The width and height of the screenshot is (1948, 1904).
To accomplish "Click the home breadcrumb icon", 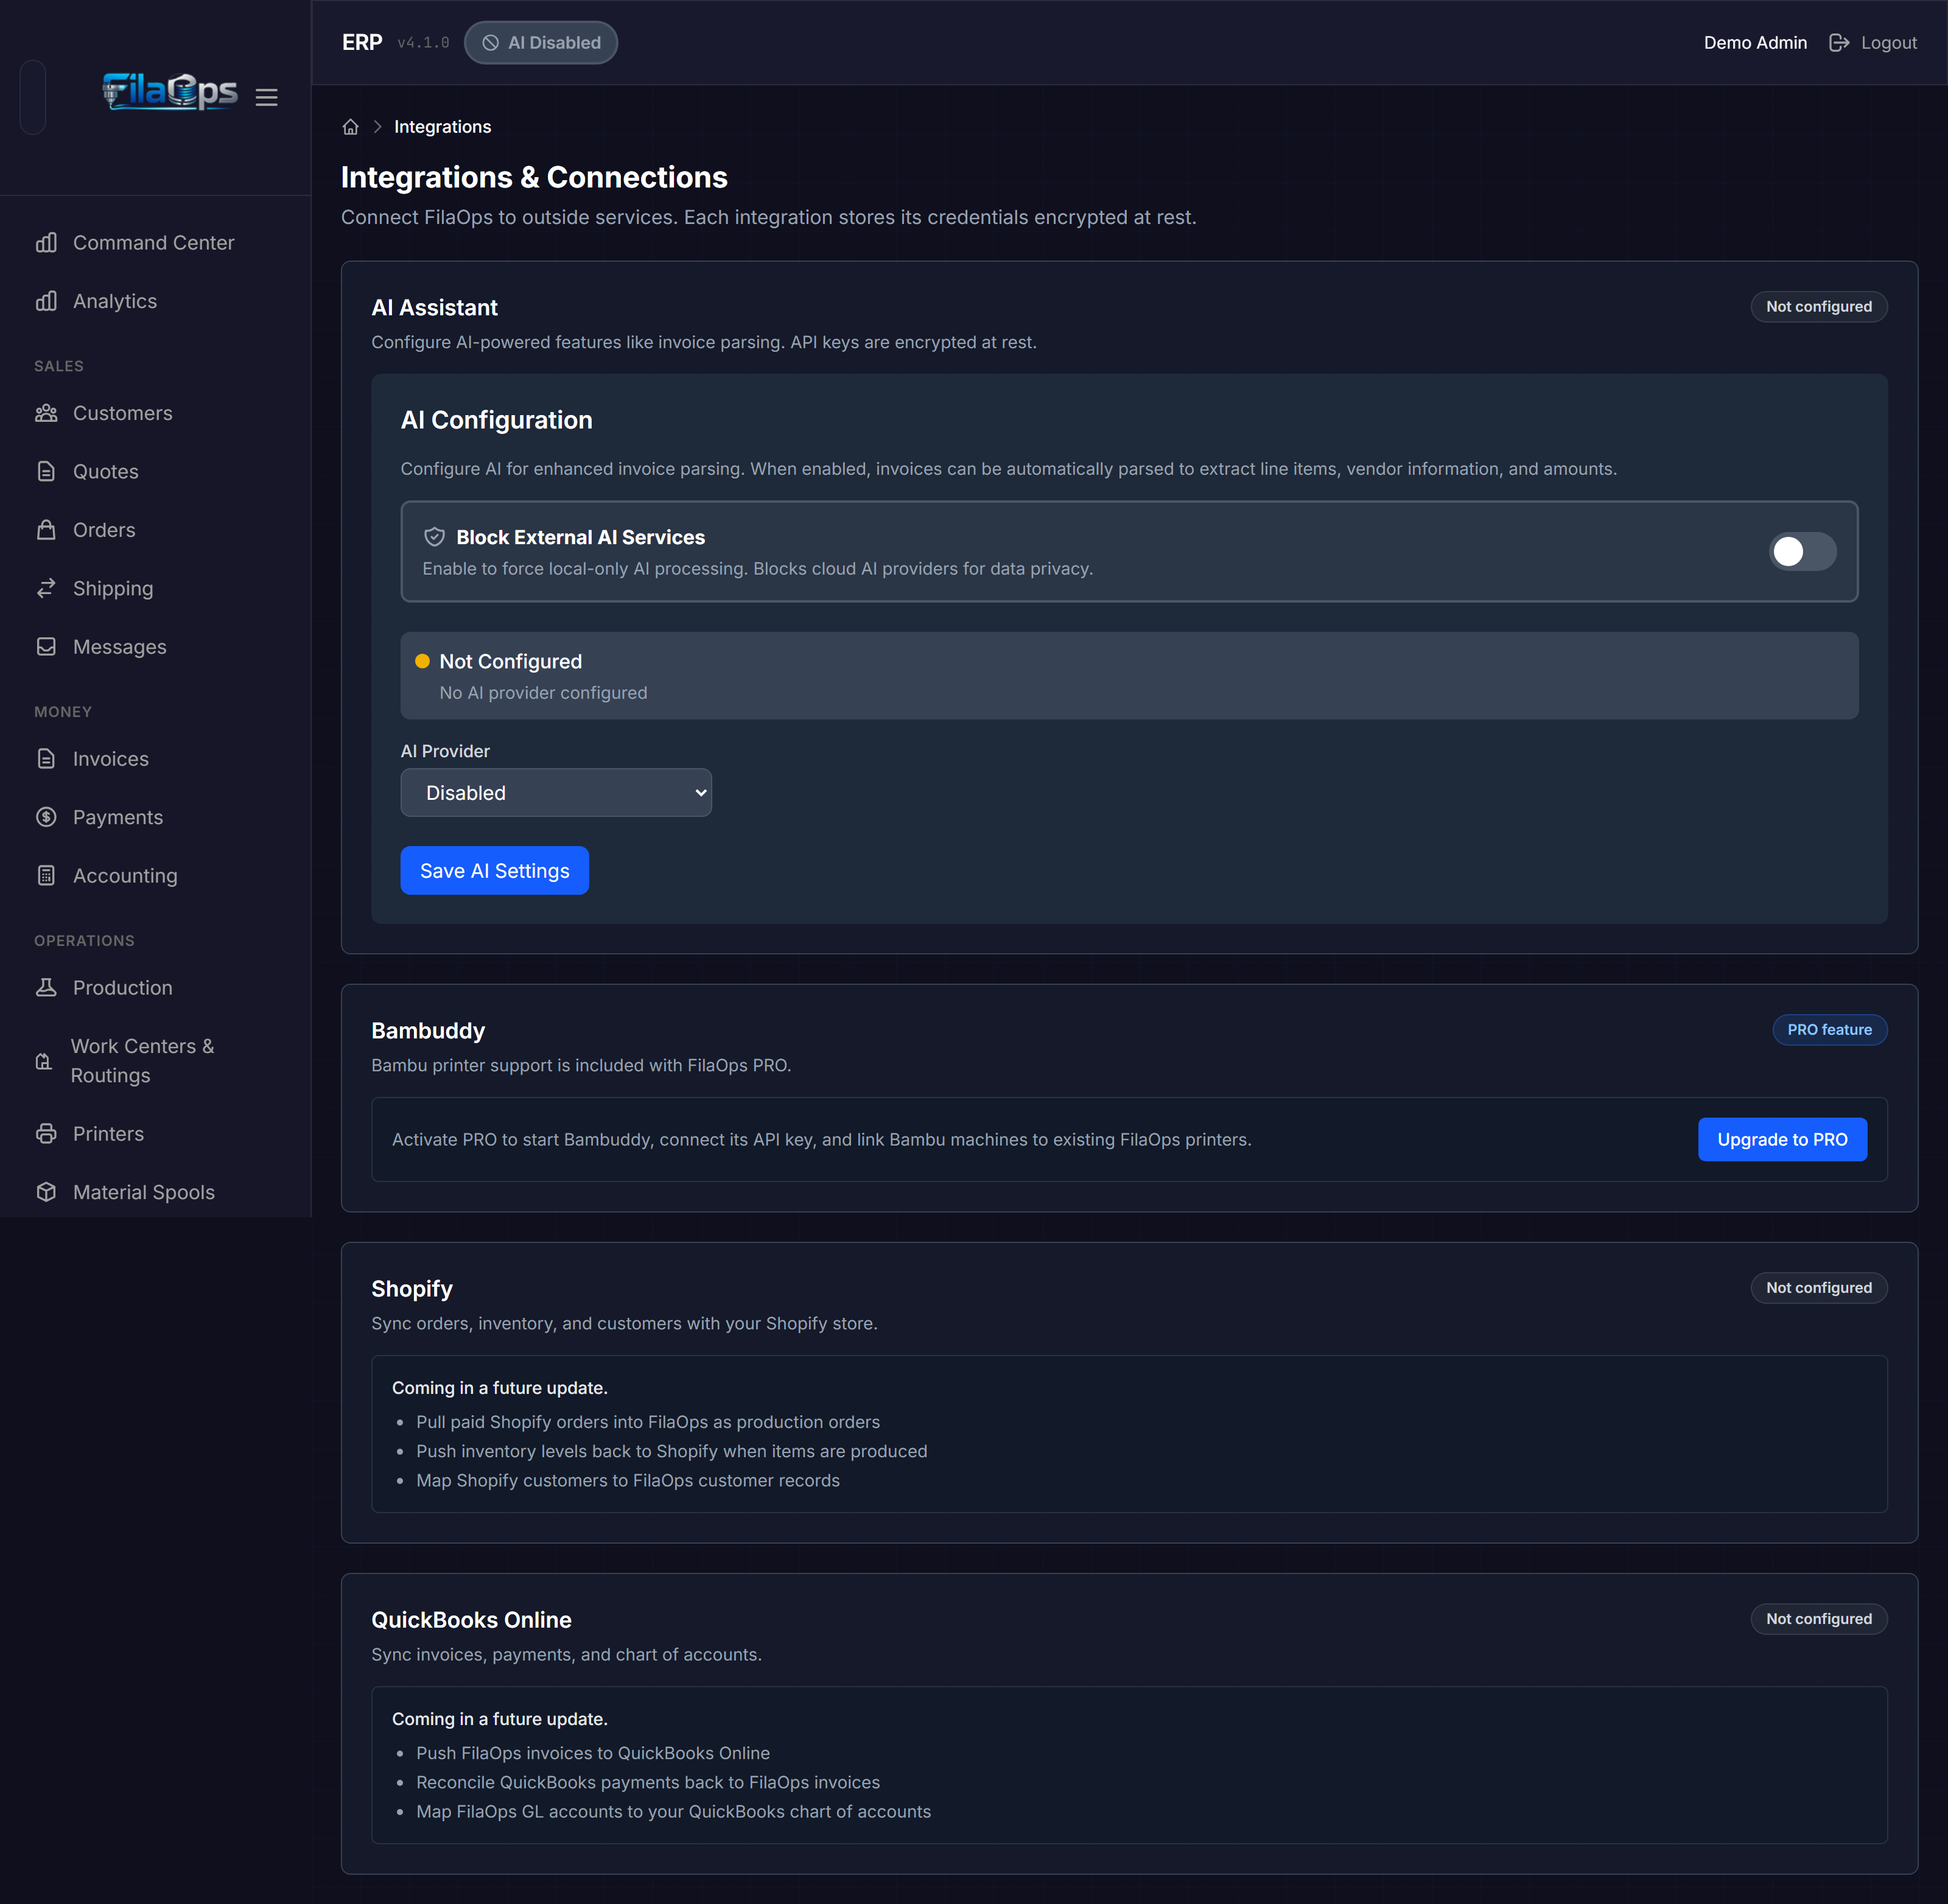I will coord(350,127).
